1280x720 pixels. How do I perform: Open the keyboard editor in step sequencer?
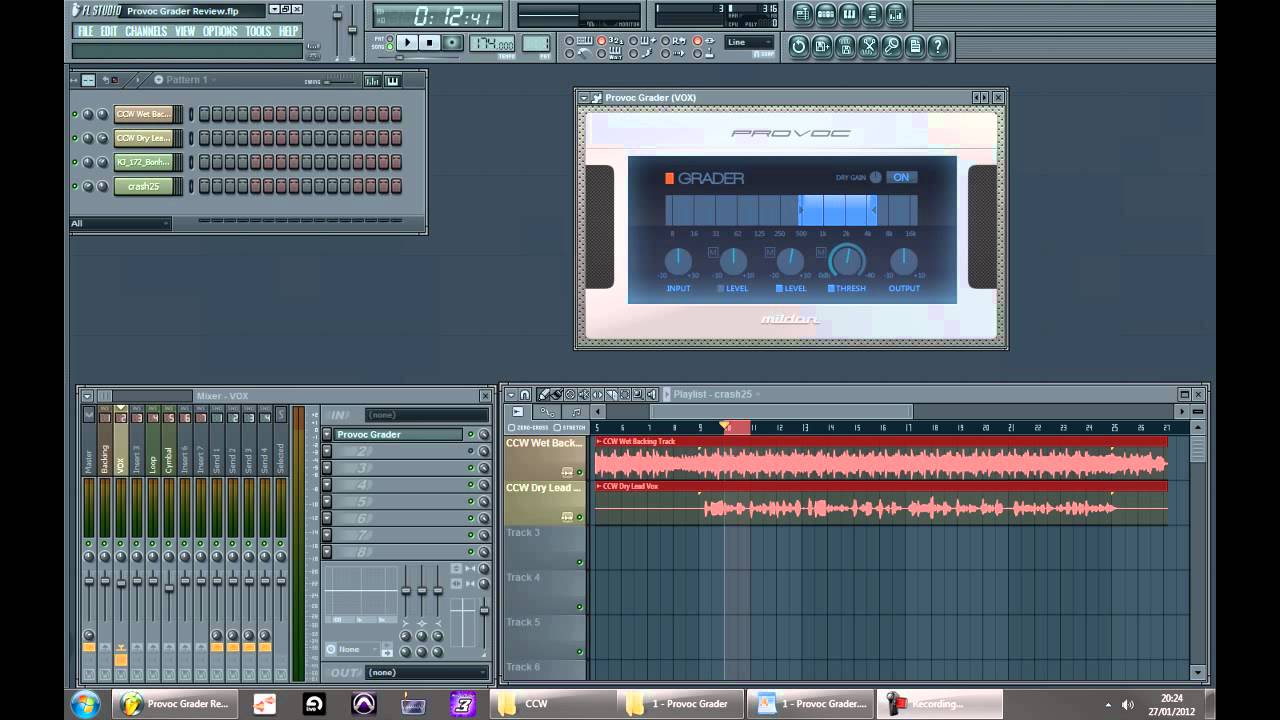point(392,80)
